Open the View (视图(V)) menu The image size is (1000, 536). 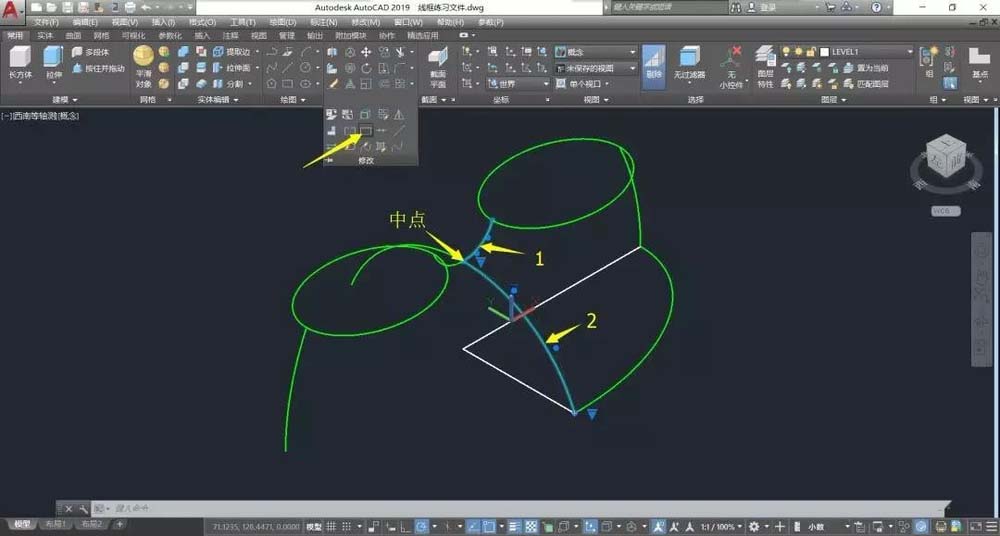[124, 22]
